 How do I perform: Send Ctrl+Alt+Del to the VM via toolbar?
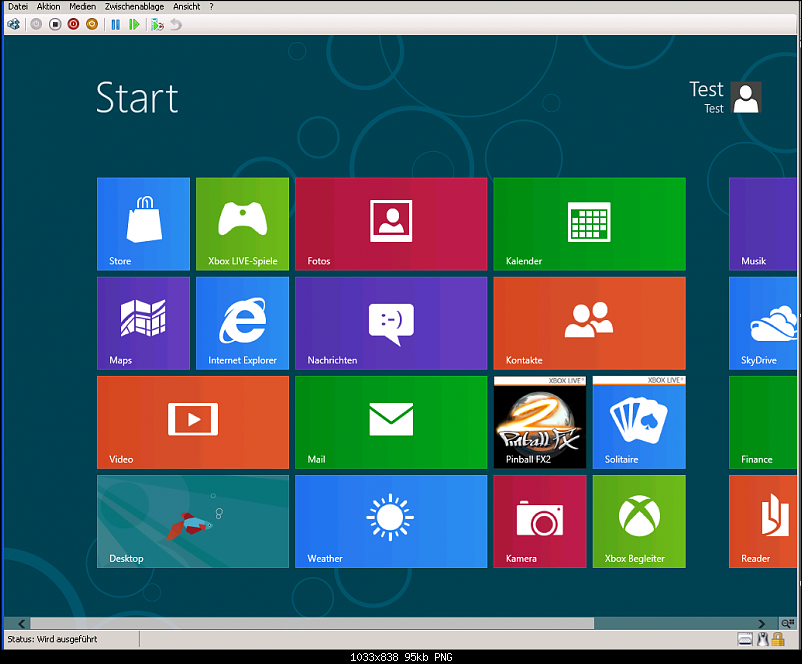pos(14,24)
